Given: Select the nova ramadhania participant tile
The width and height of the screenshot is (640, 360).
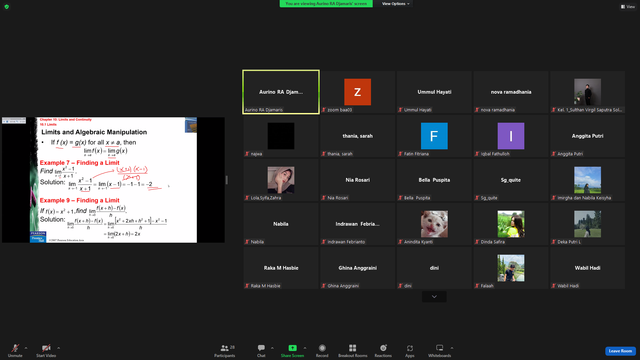Looking at the screenshot, I should 511,92.
